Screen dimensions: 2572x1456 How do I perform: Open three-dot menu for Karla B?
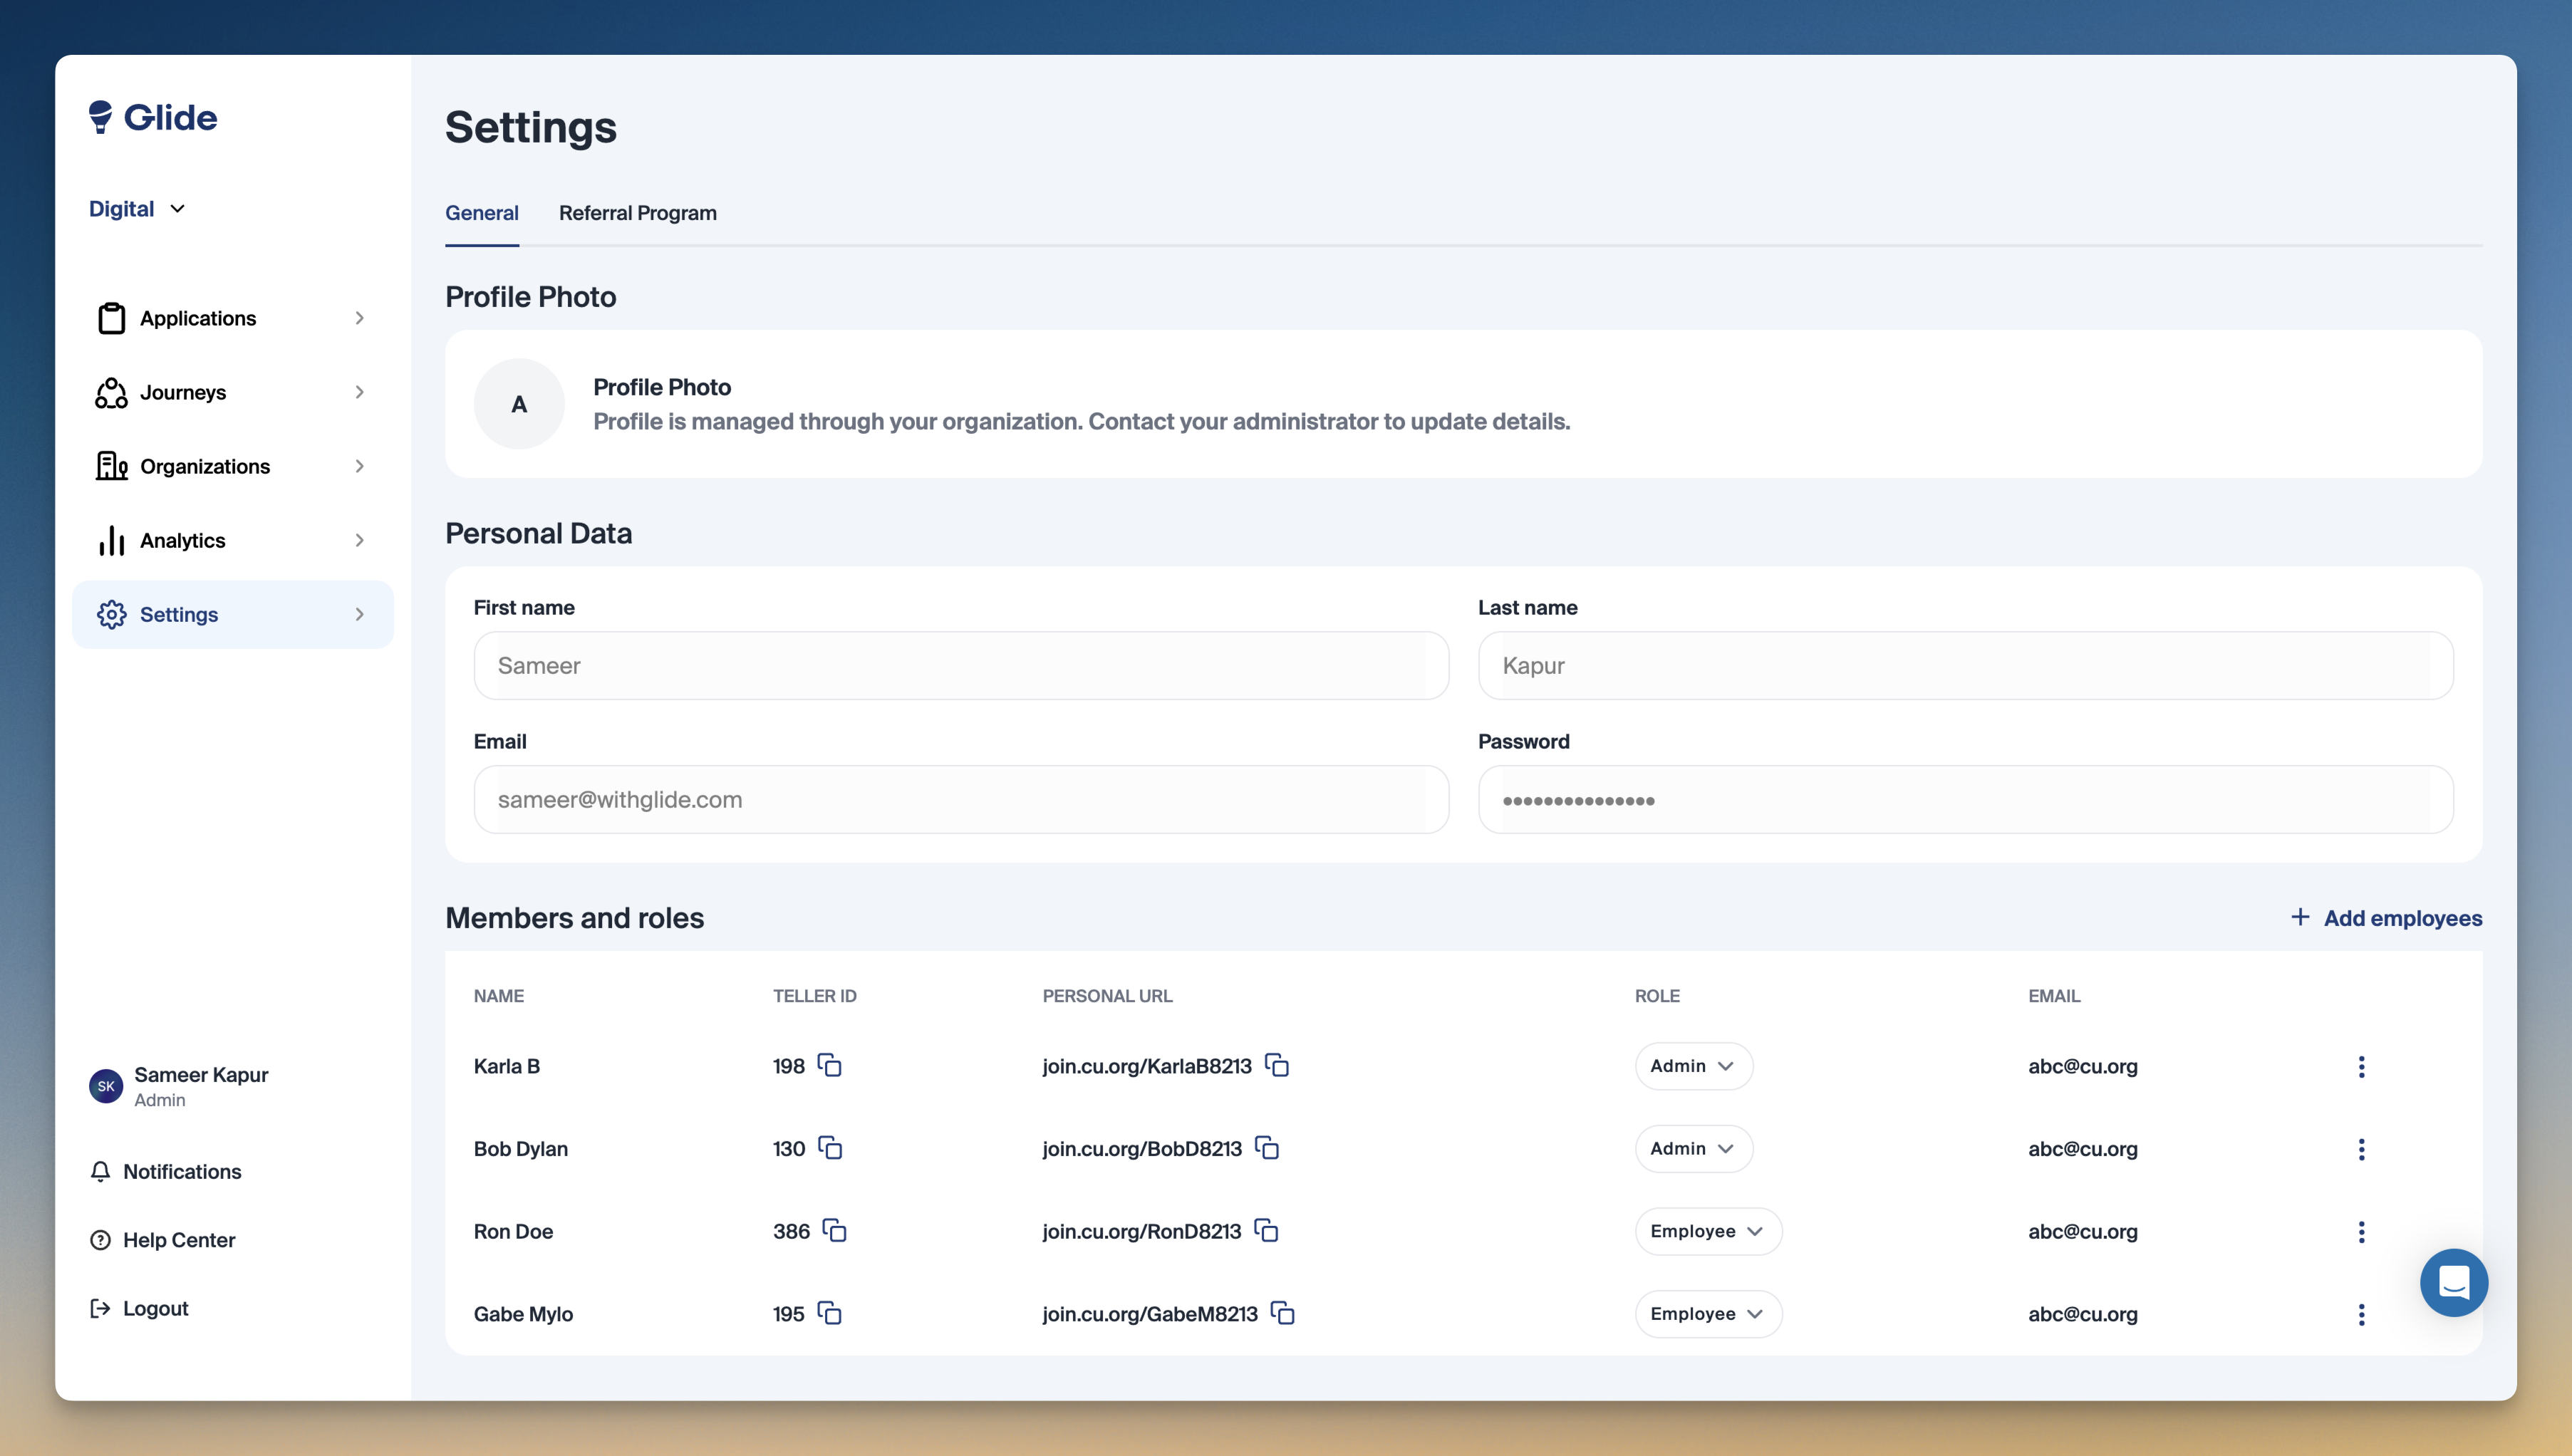coord(2361,1066)
